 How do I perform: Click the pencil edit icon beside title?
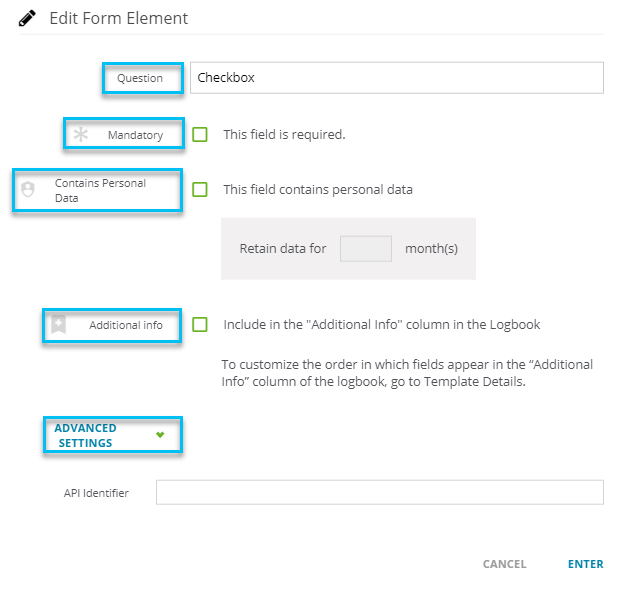[x=27, y=18]
